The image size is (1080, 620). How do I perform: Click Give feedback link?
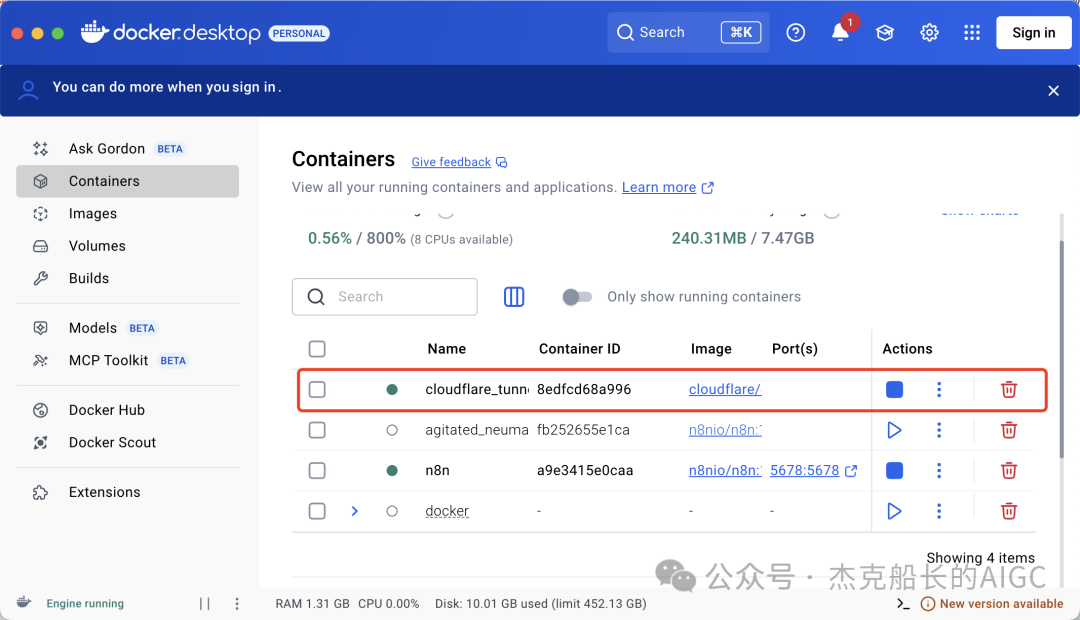tap(451, 162)
